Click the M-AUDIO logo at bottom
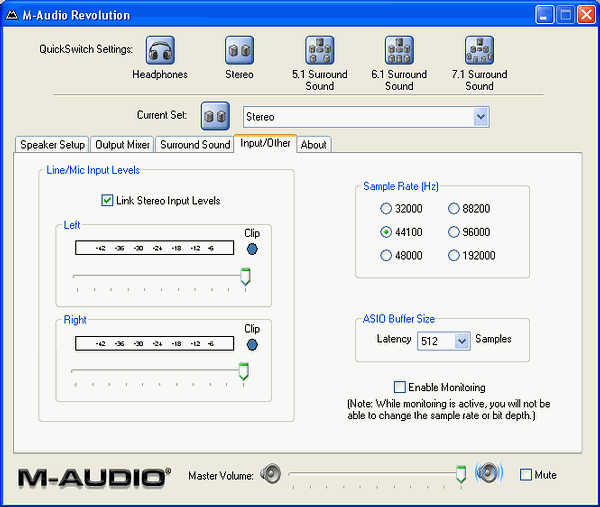600x507 pixels. [94, 478]
